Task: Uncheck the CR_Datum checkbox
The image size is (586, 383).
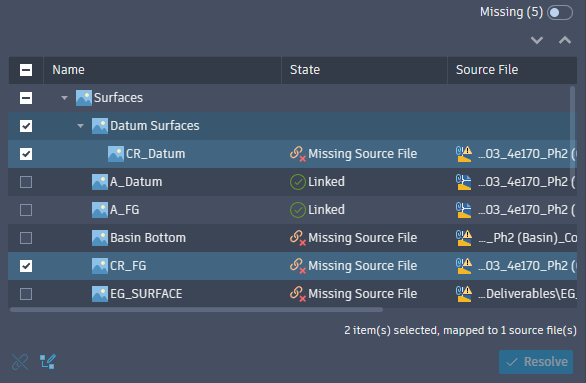Action: pyautogui.click(x=26, y=154)
